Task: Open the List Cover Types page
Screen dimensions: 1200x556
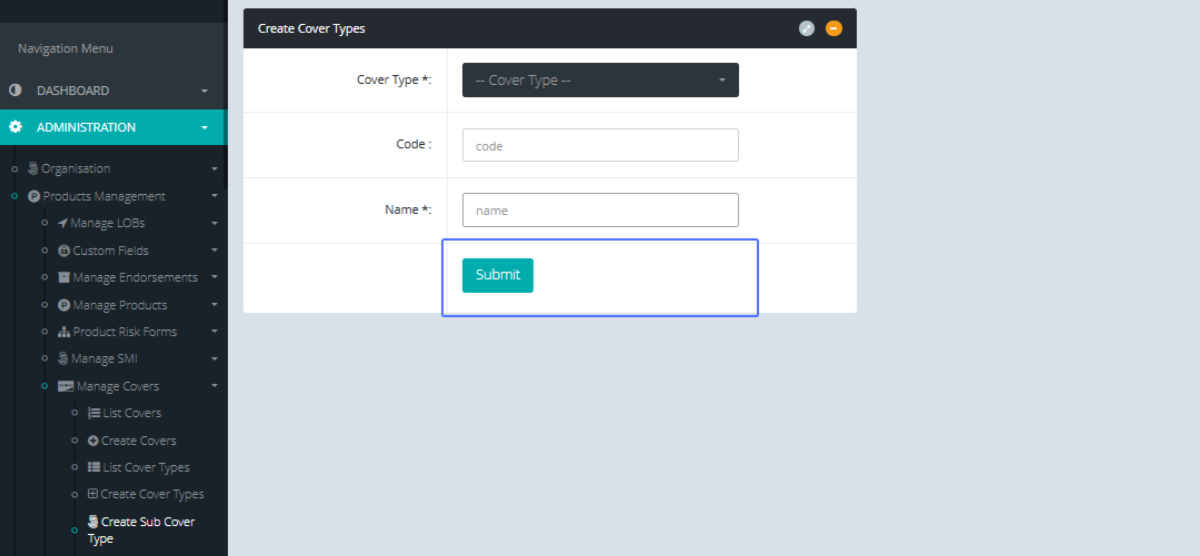Action: pyautogui.click(x=145, y=467)
